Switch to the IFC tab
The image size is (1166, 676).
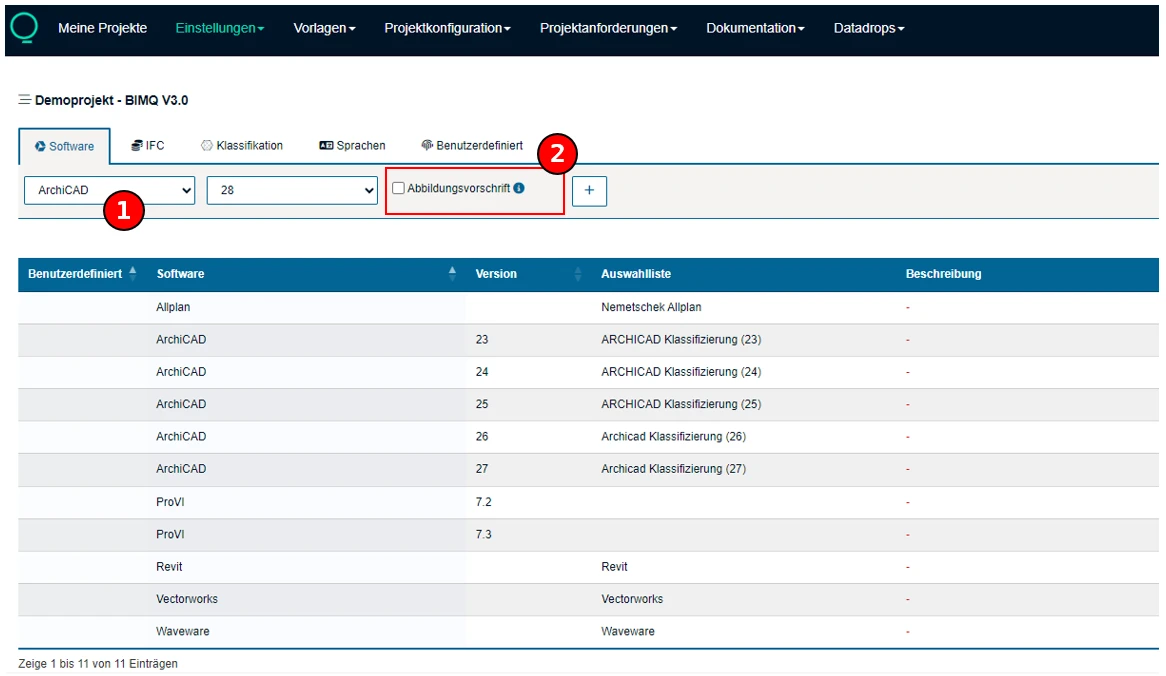[148, 146]
